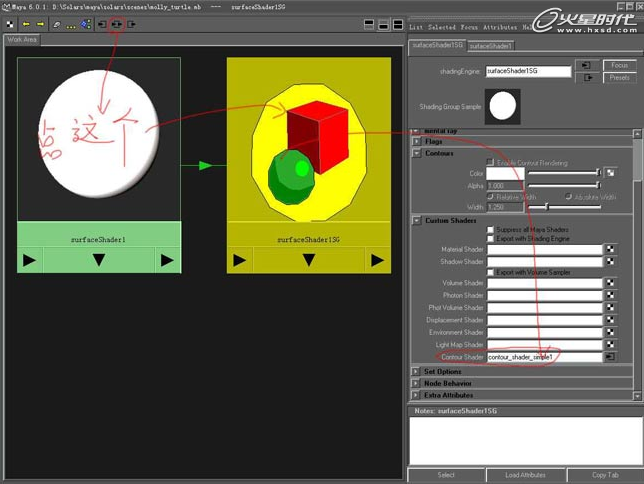The height and width of the screenshot is (484, 644).
Task: Click the Notes text area
Action: point(525,441)
